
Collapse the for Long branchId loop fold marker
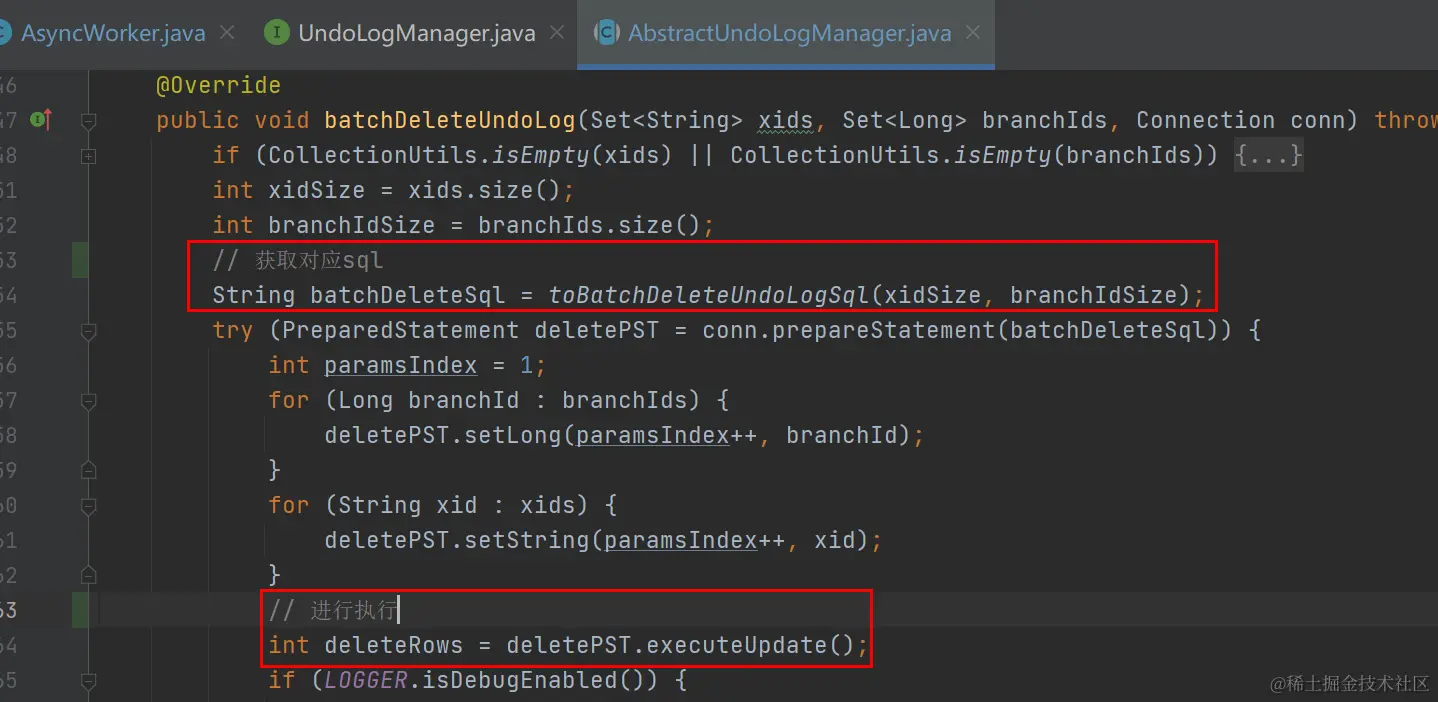point(89,401)
